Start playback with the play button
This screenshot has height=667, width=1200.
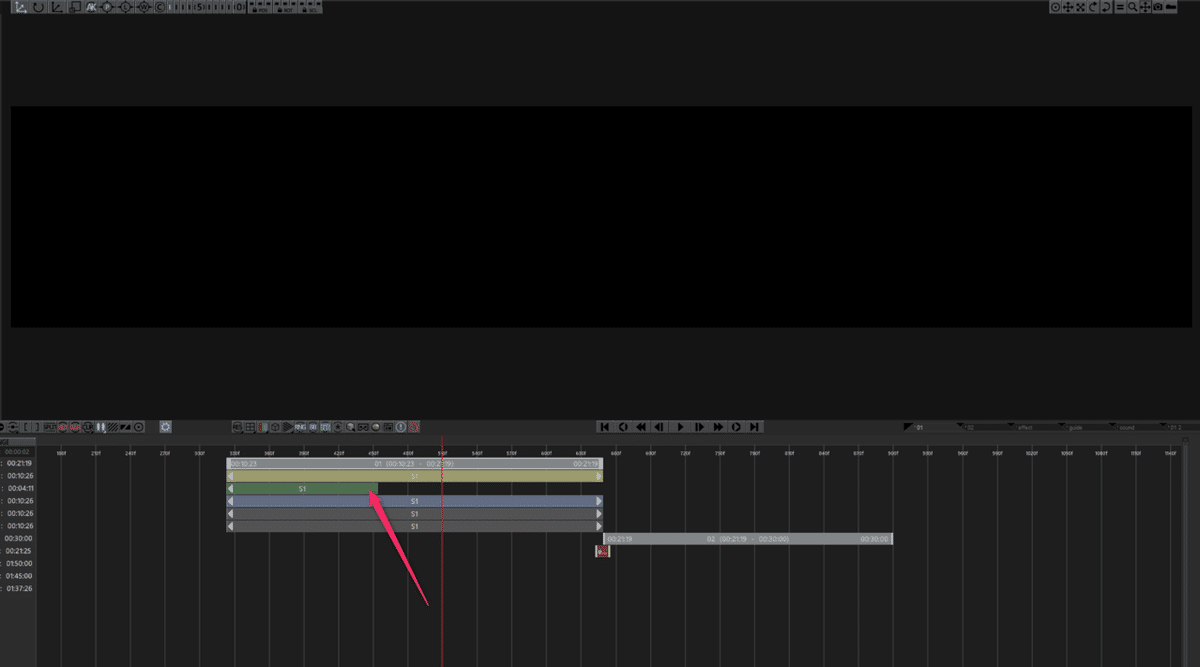(x=680, y=427)
